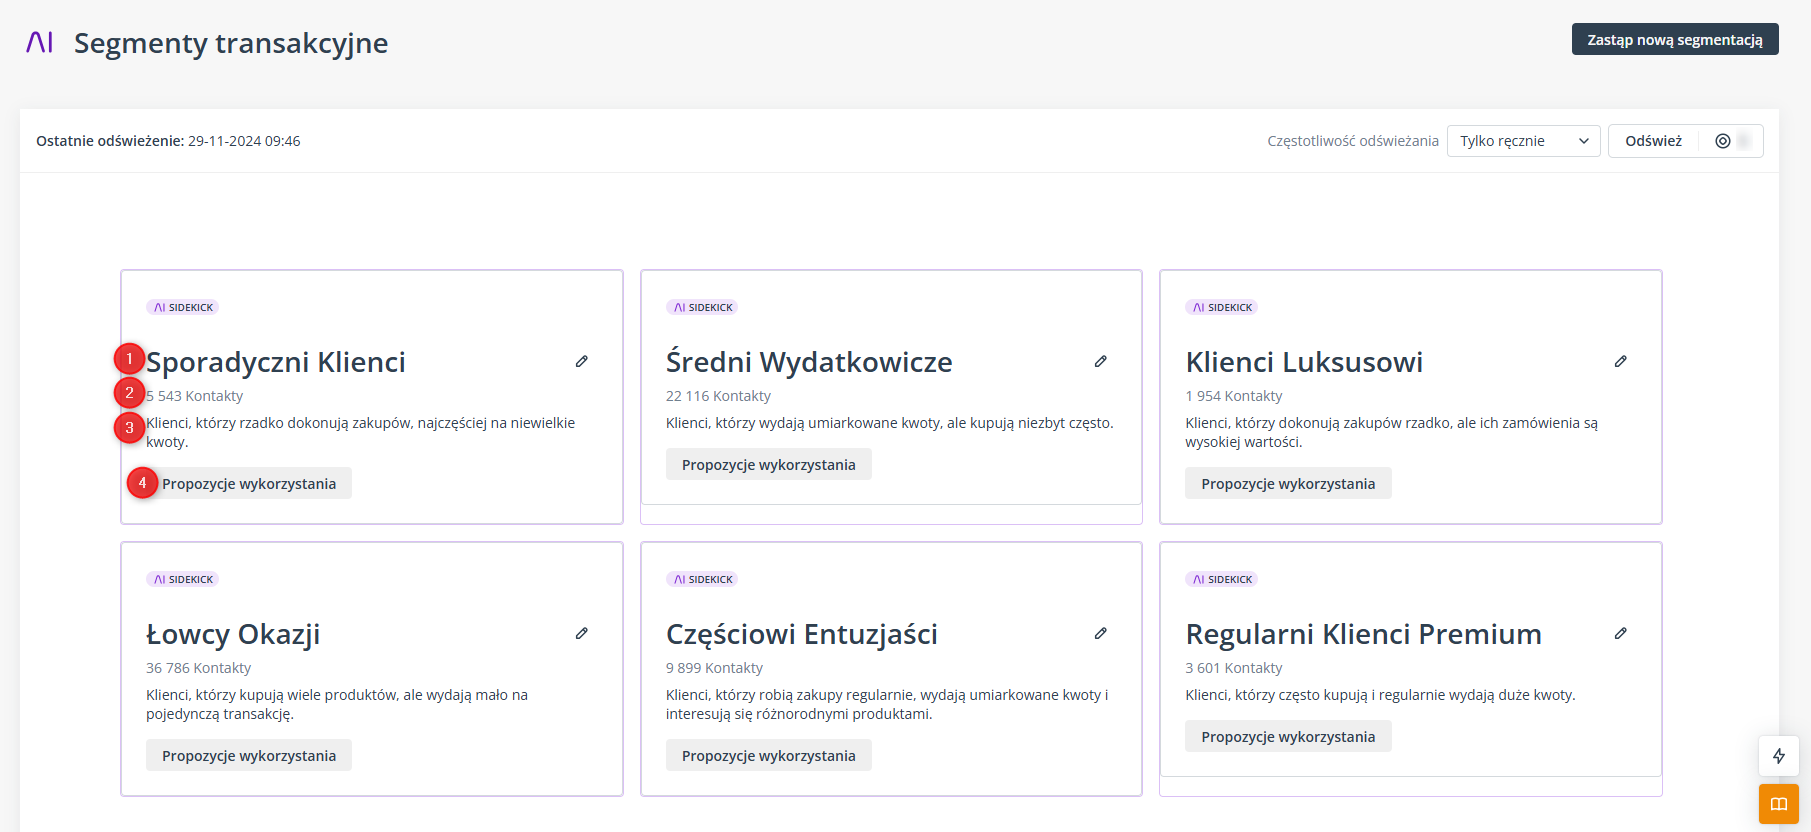1811x832 pixels.
Task: Click the Odśwież button
Action: [1654, 141]
